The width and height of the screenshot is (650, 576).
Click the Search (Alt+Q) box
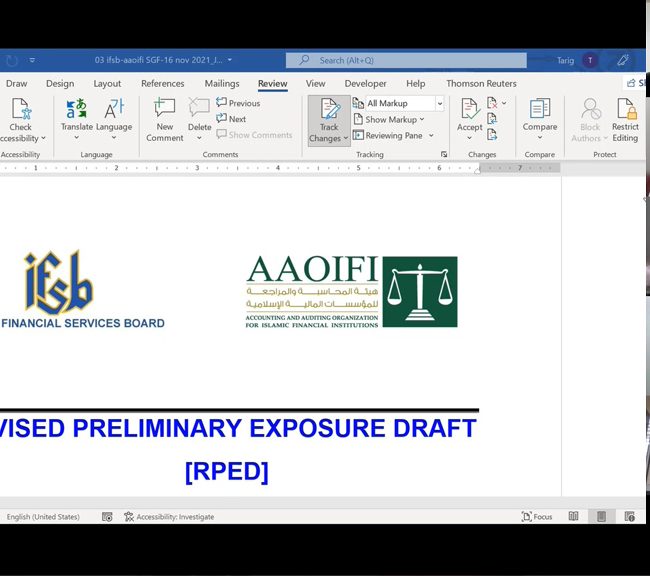point(406,60)
